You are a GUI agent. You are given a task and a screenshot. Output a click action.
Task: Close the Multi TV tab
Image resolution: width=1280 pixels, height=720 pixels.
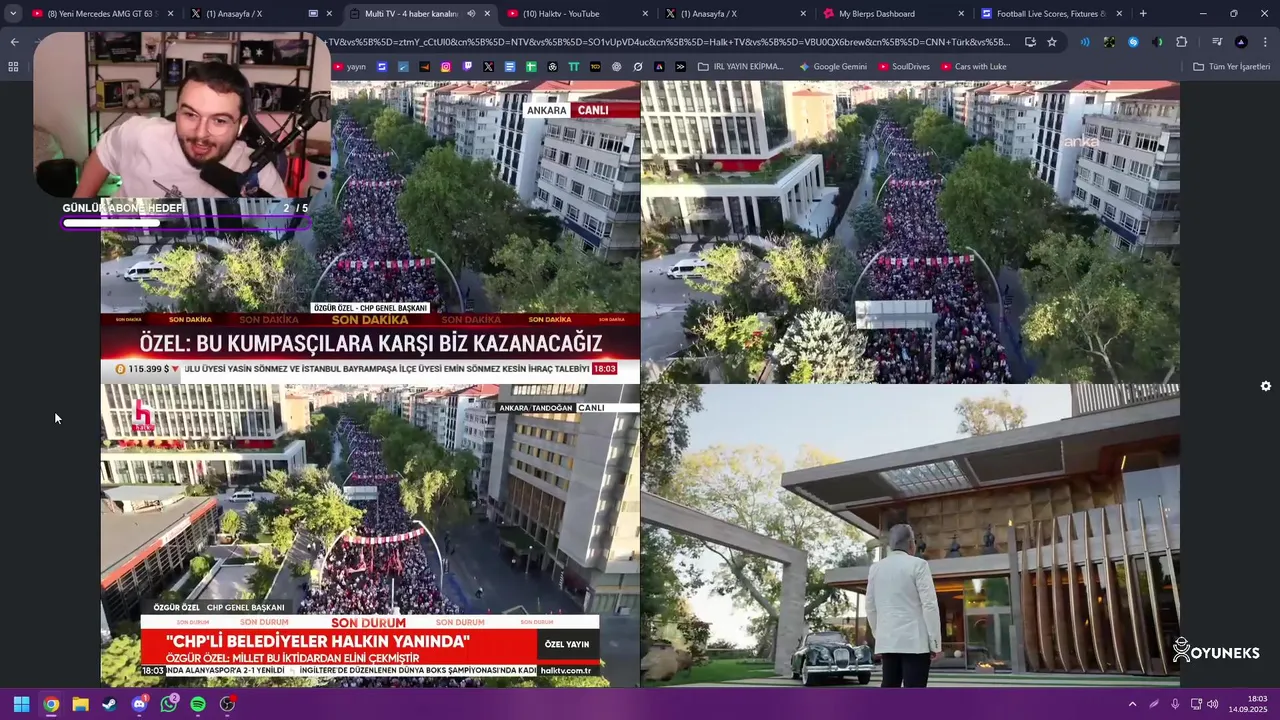(x=487, y=14)
